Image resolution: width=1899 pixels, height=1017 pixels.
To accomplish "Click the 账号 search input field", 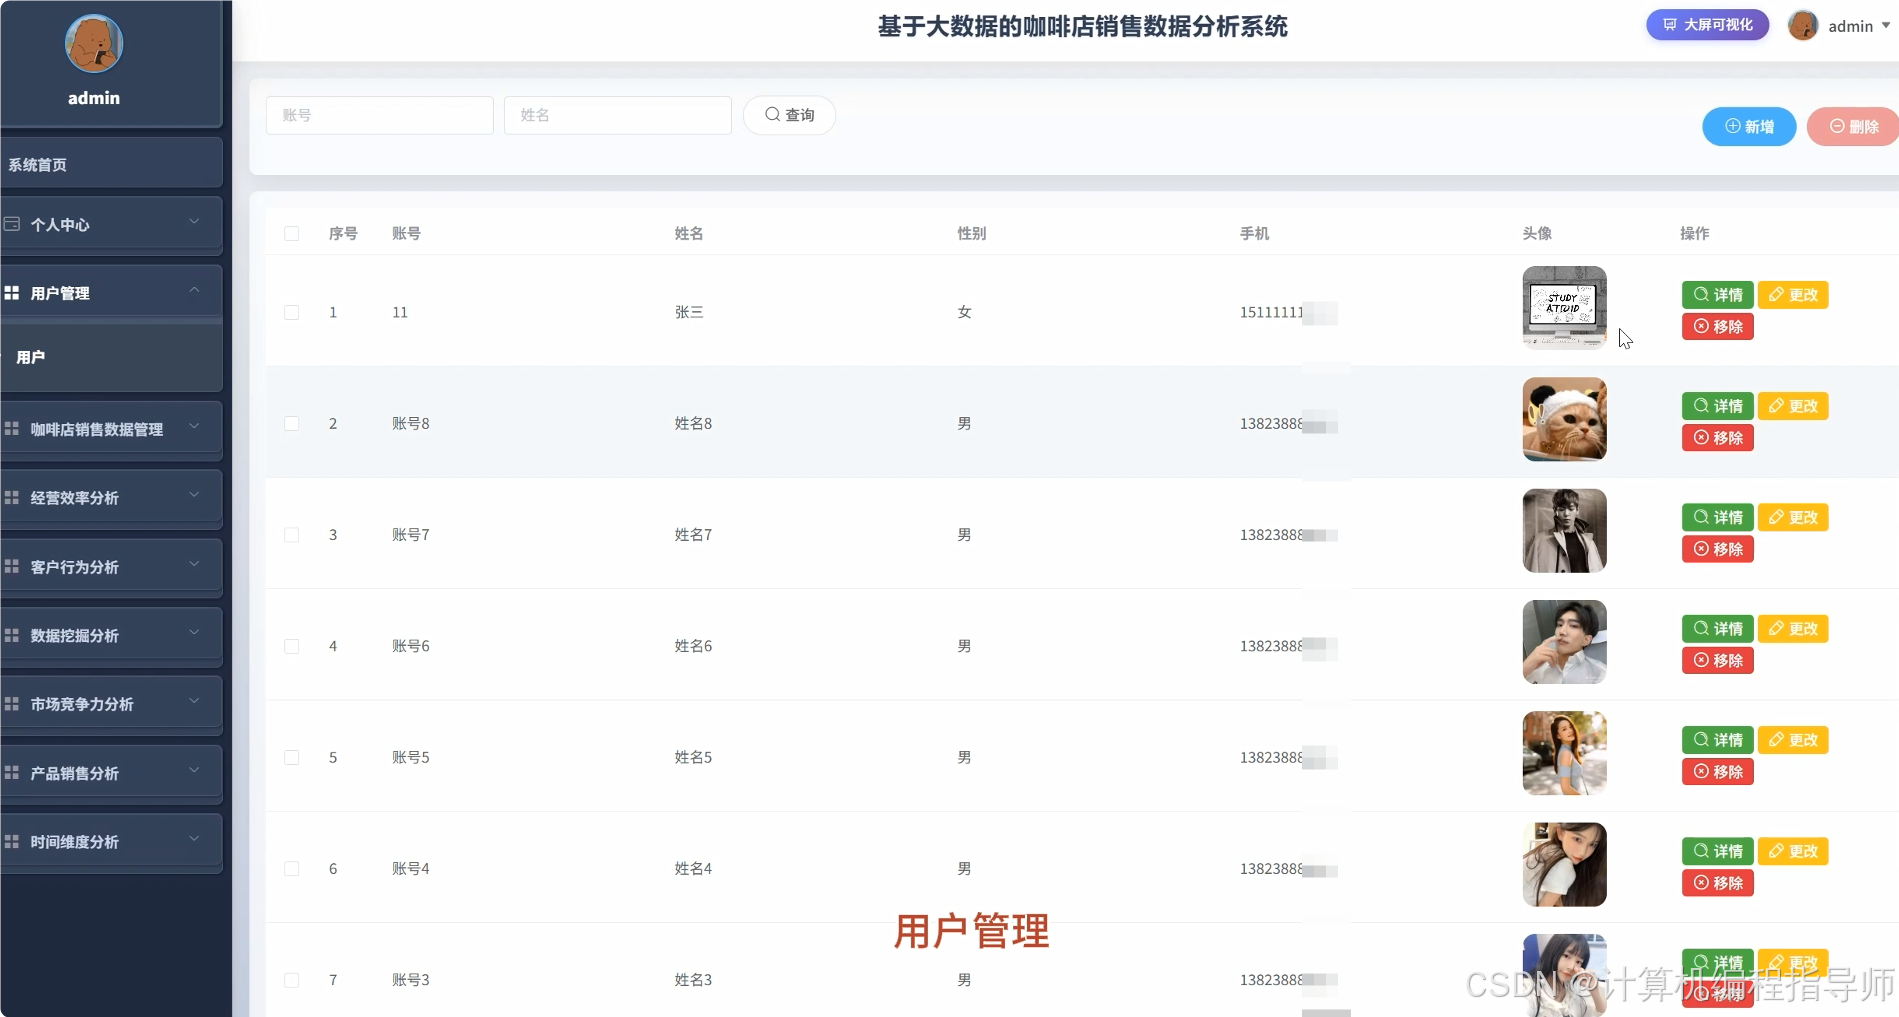I will click(x=379, y=115).
